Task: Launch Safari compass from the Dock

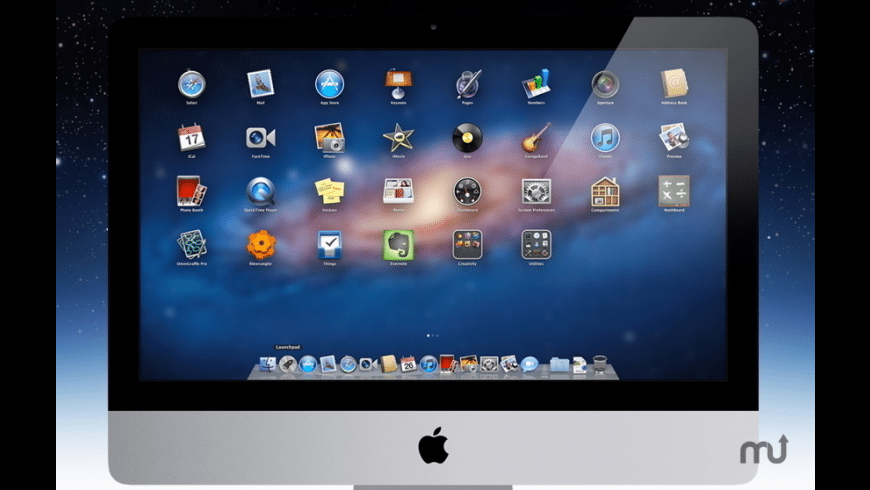Action: pyautogui.click(x=348, y=364)
